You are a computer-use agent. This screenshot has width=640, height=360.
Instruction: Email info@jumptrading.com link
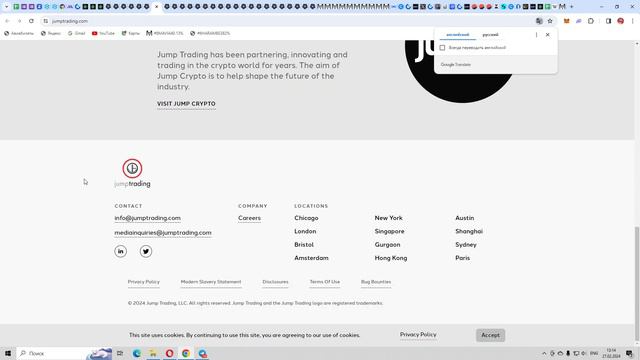(x=147, y=218)
